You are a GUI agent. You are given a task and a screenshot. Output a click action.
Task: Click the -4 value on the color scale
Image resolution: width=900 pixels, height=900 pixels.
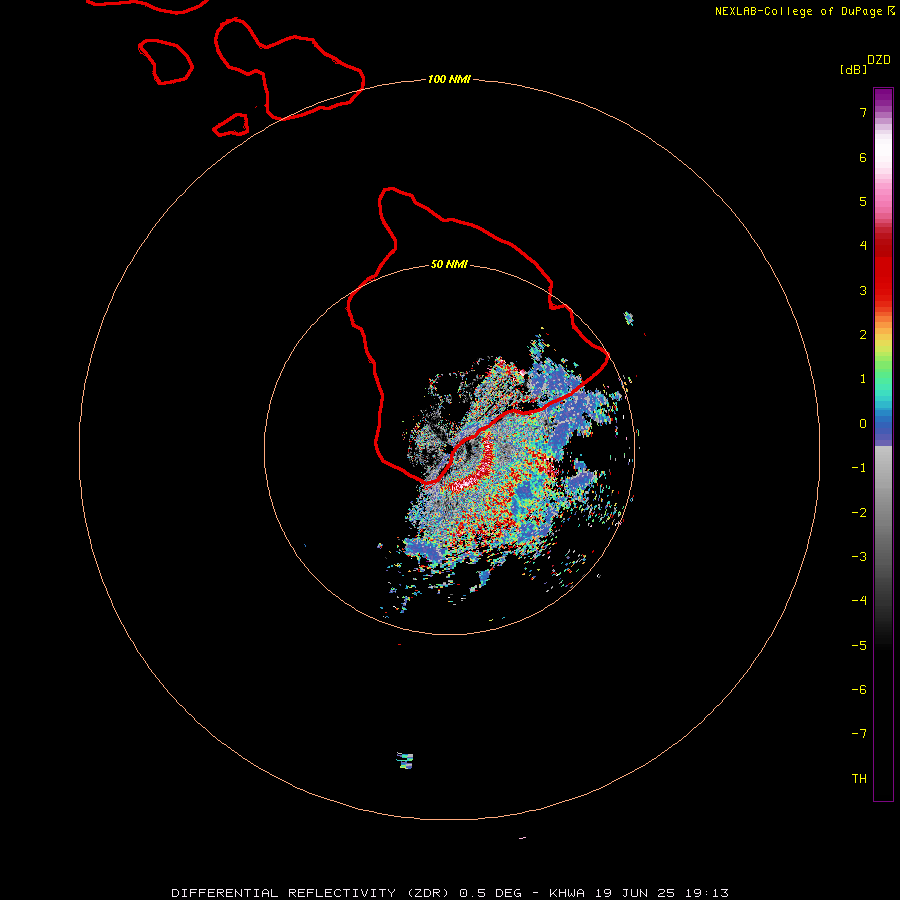click(859, 601)
